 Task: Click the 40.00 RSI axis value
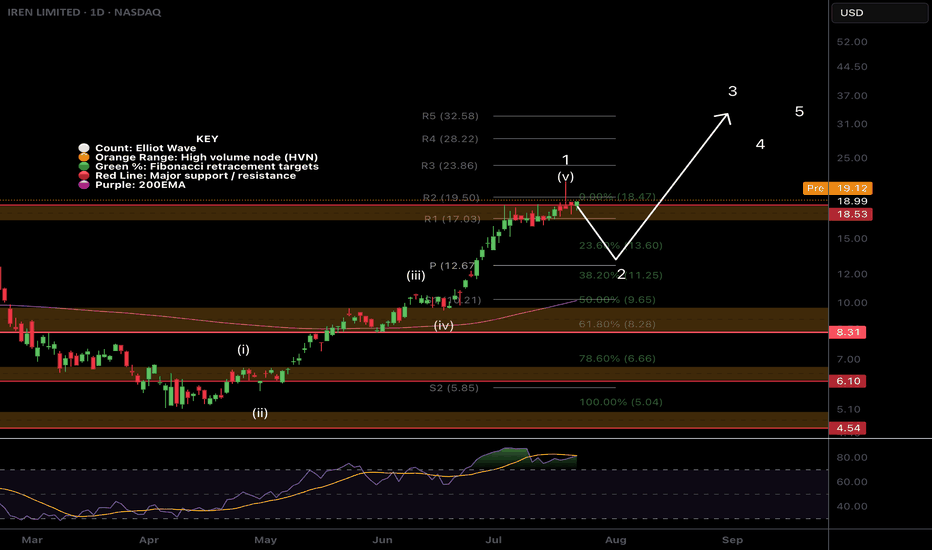point(852,507)
